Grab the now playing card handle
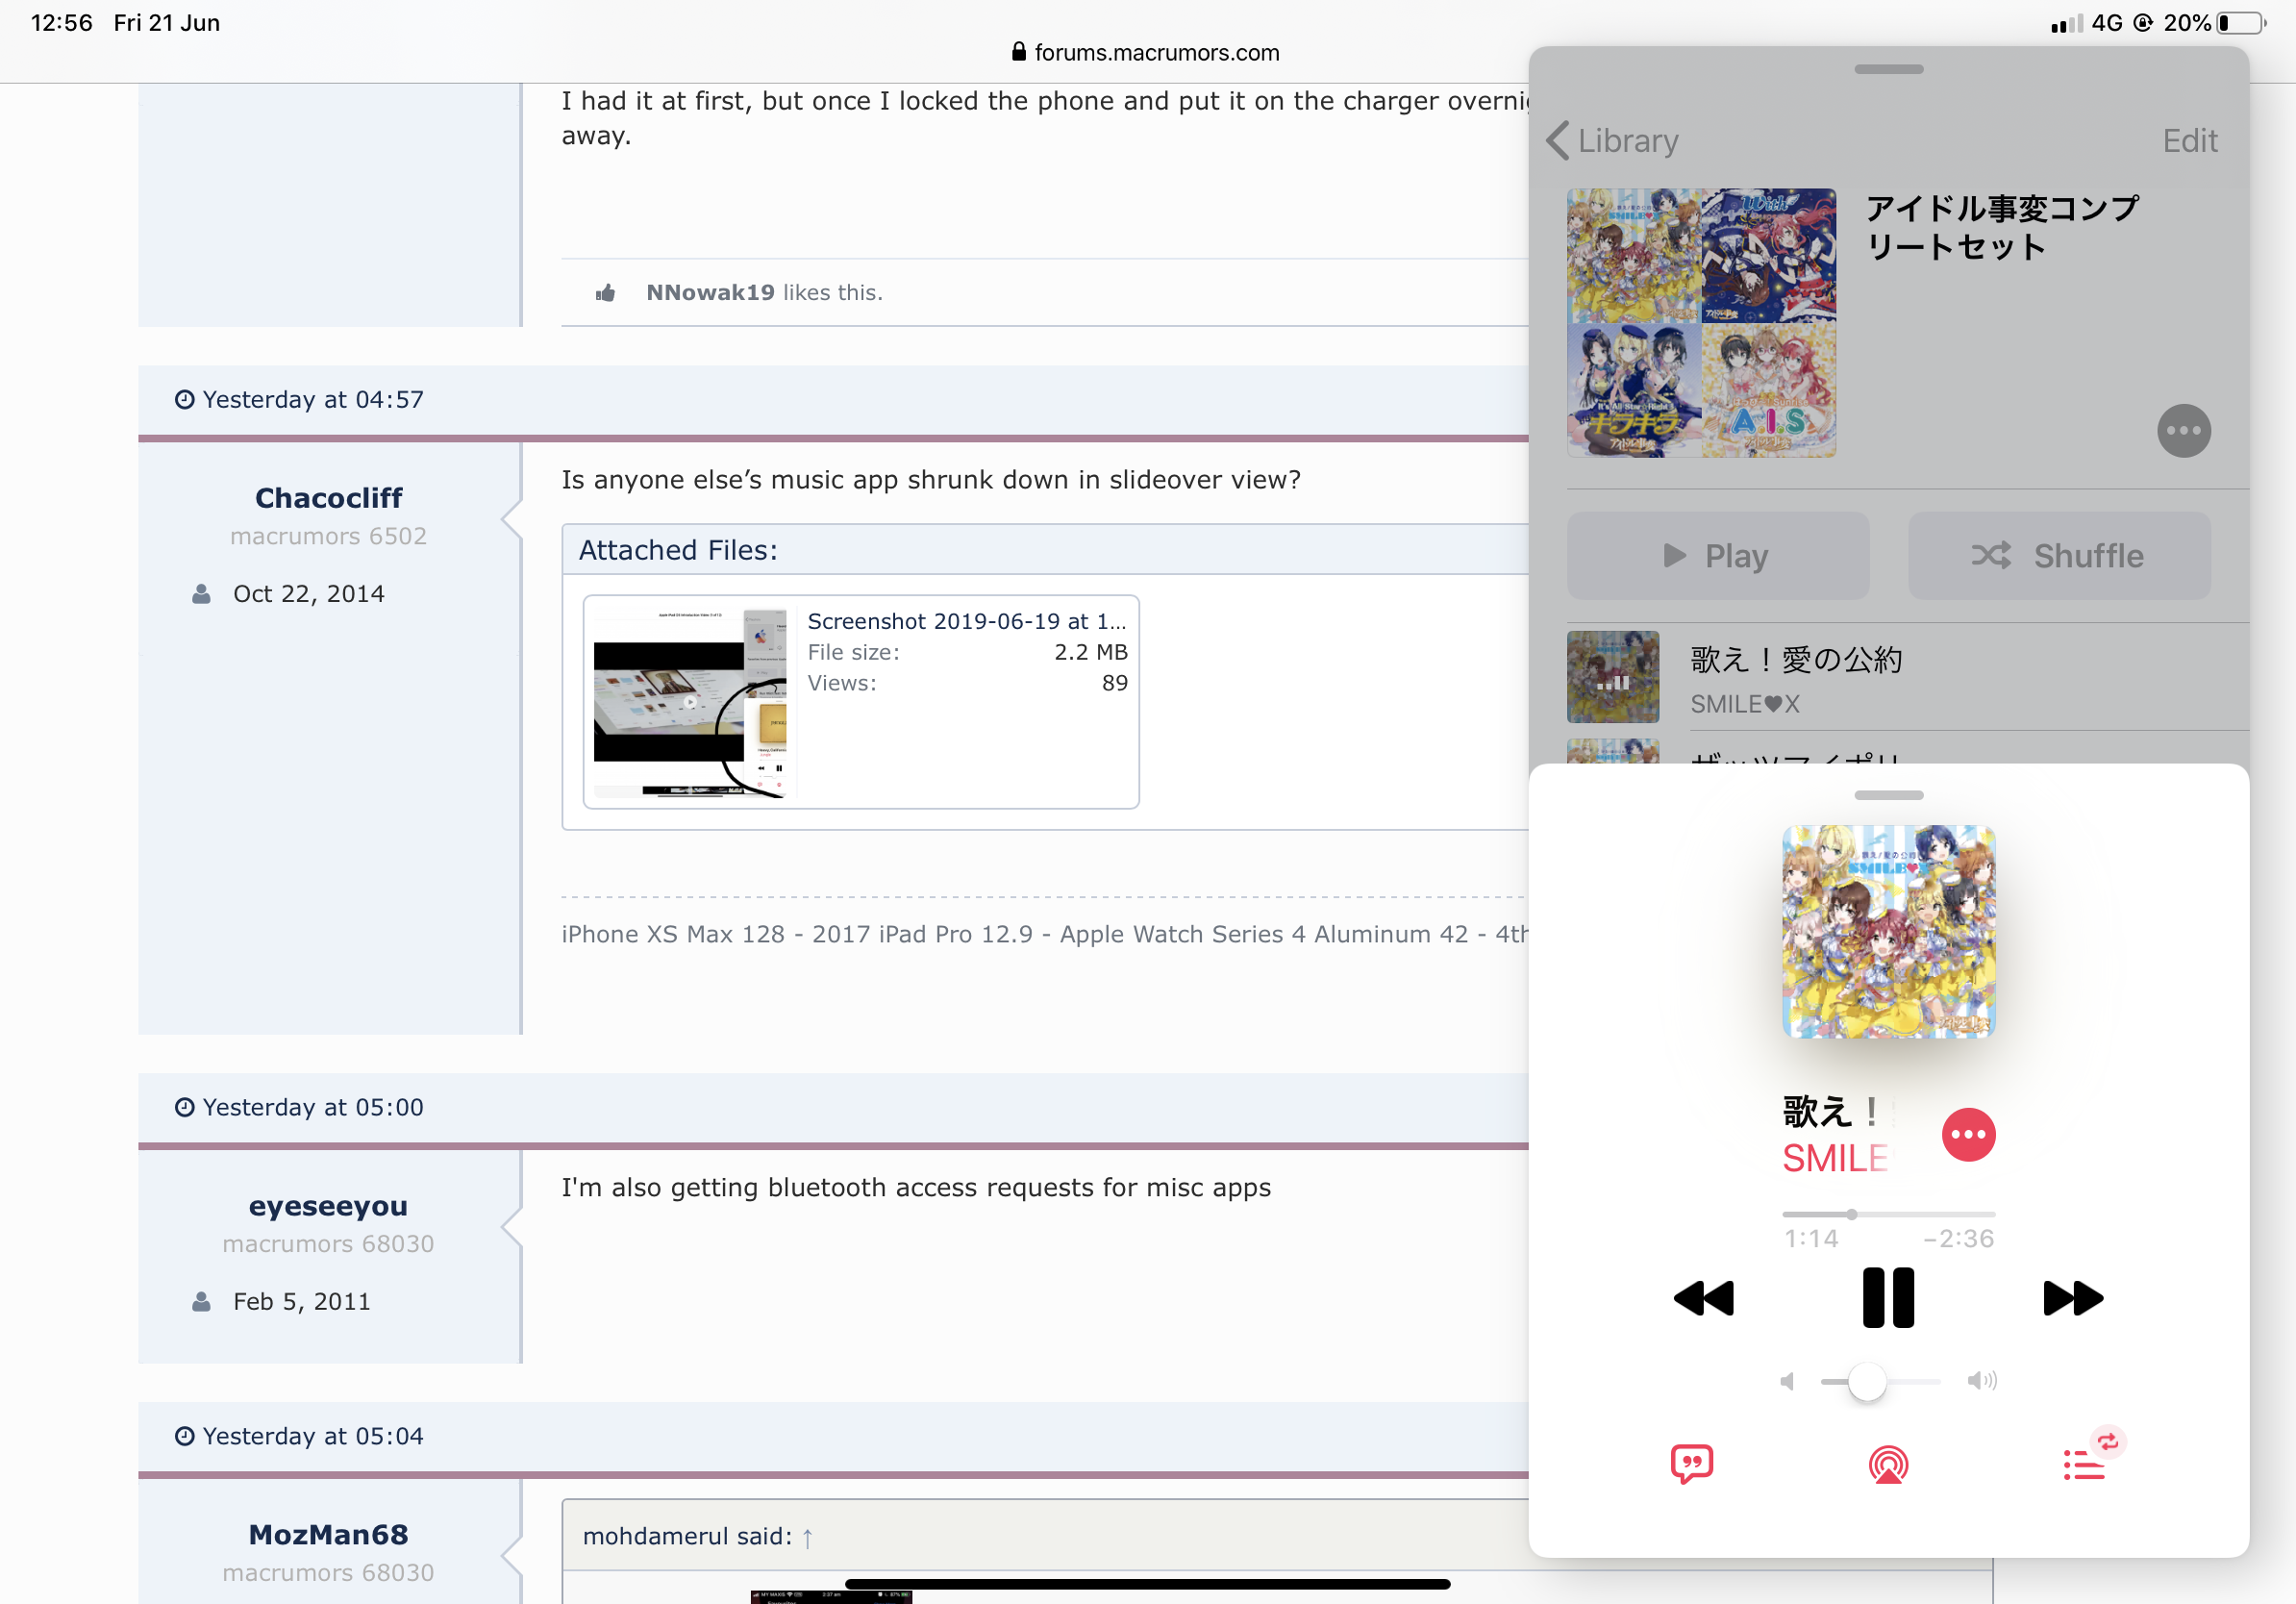 click(x=1888, y=795)
